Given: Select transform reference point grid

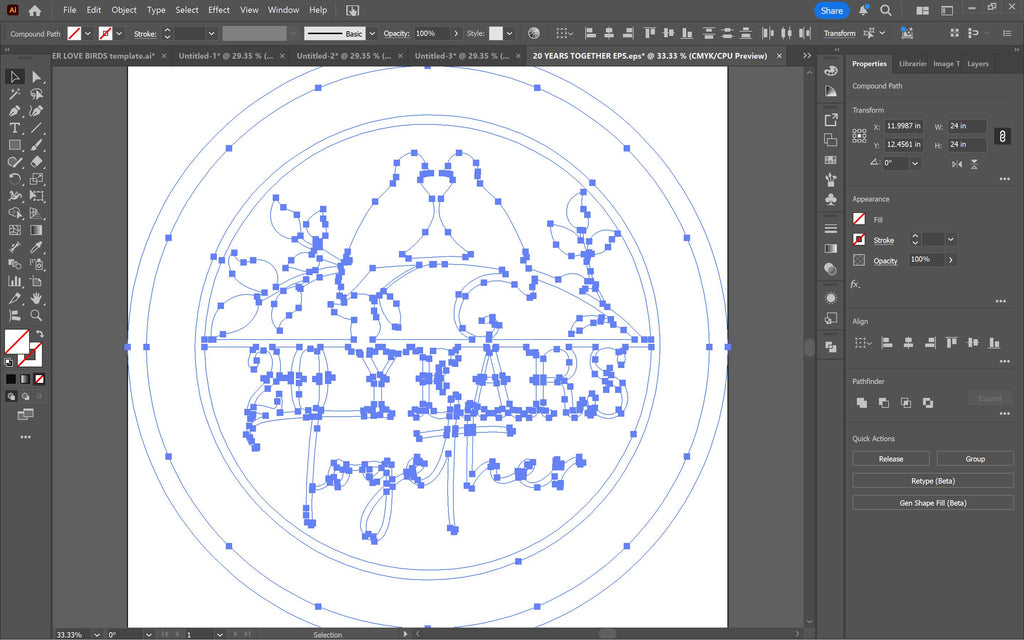Looking at the screenshot, I should click(859, 135).
